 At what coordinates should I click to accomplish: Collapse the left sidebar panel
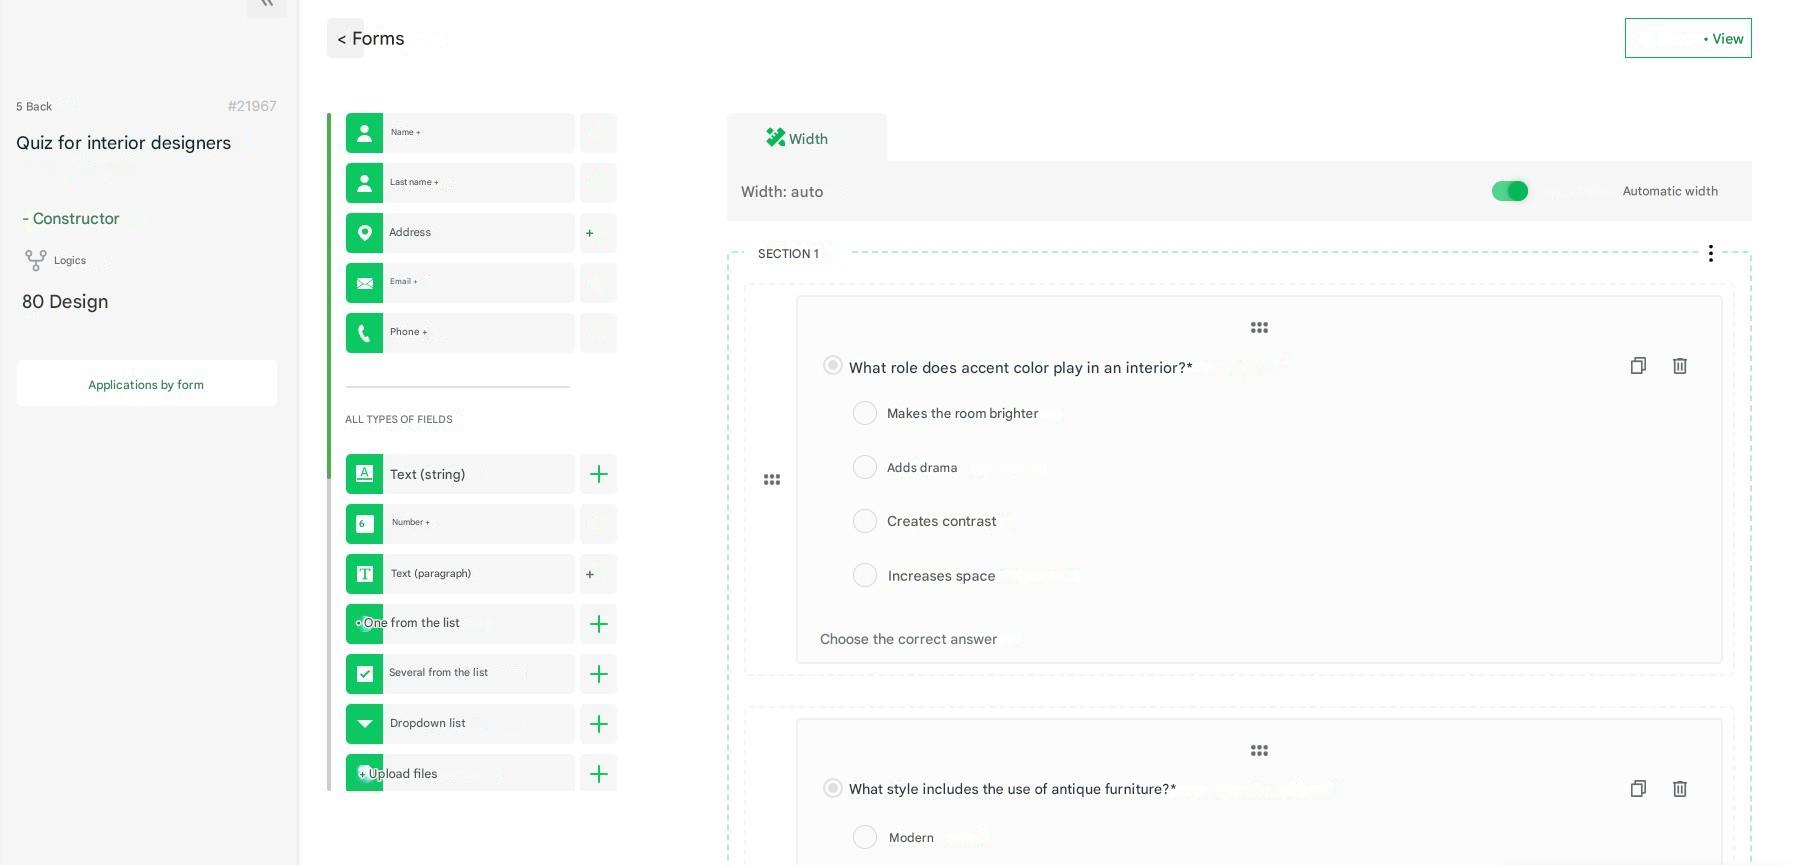(x=266, y=5)
